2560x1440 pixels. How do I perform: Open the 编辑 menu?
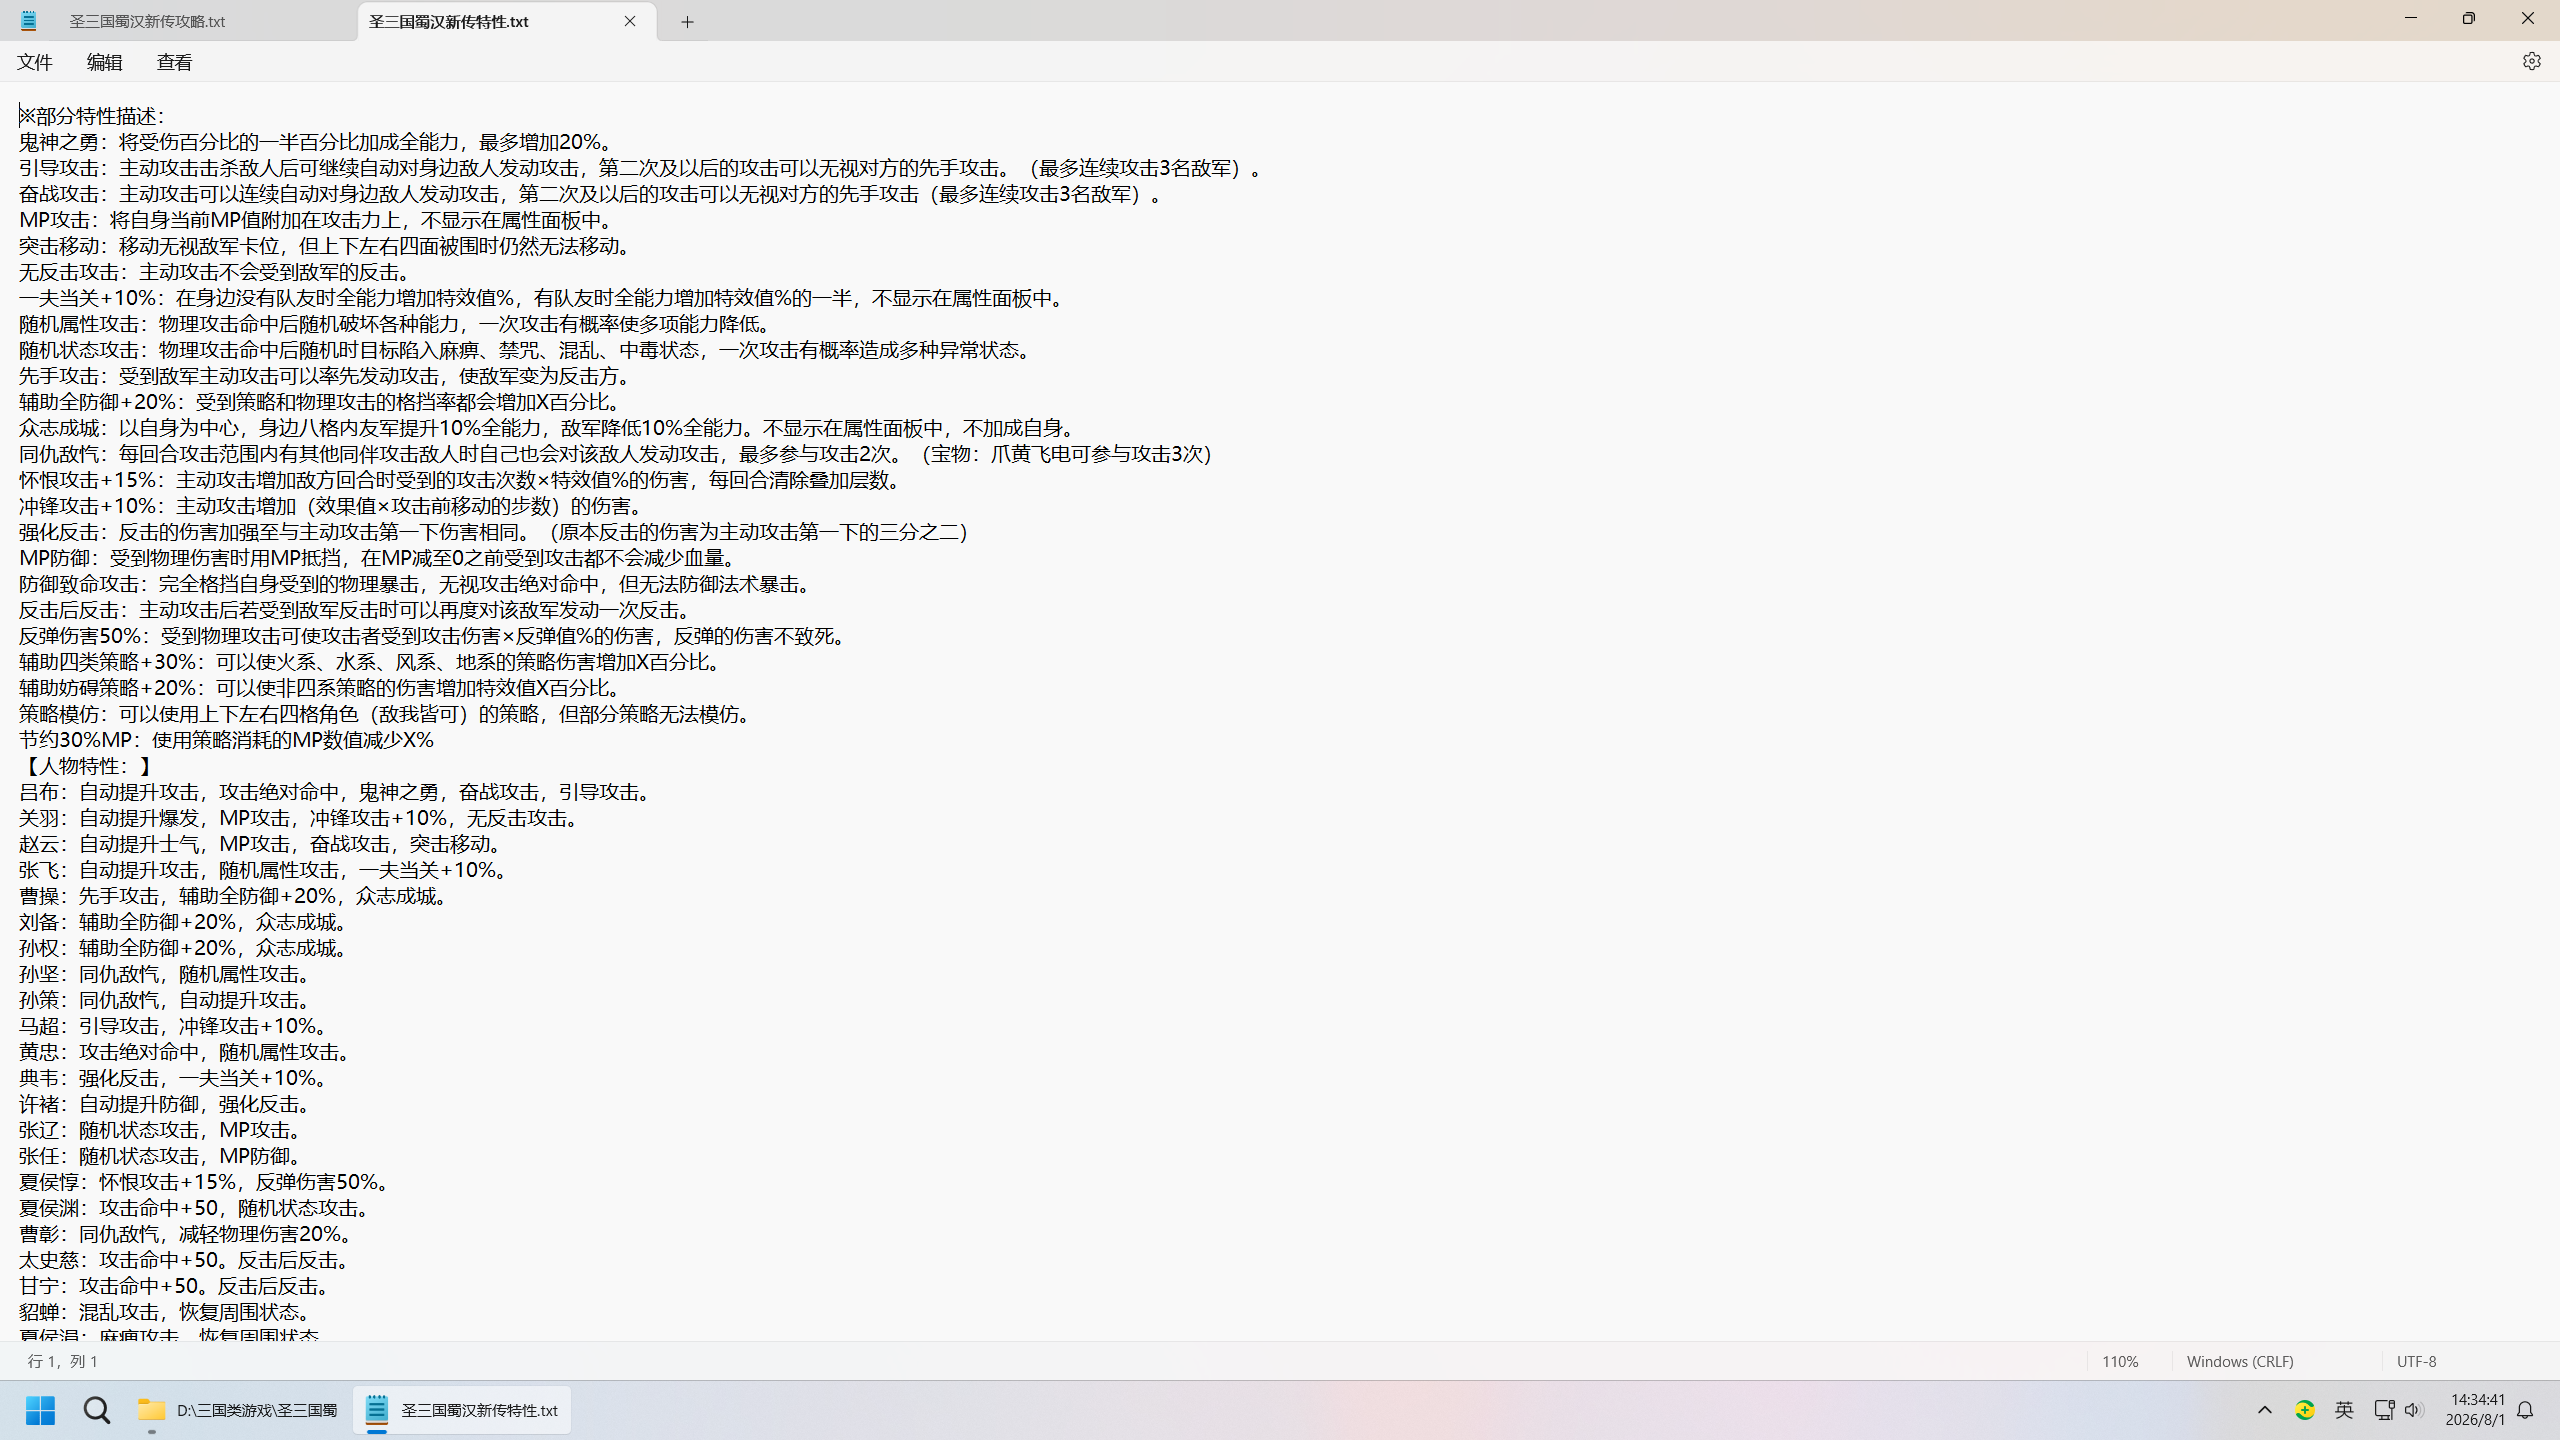[x=105, y=62]
